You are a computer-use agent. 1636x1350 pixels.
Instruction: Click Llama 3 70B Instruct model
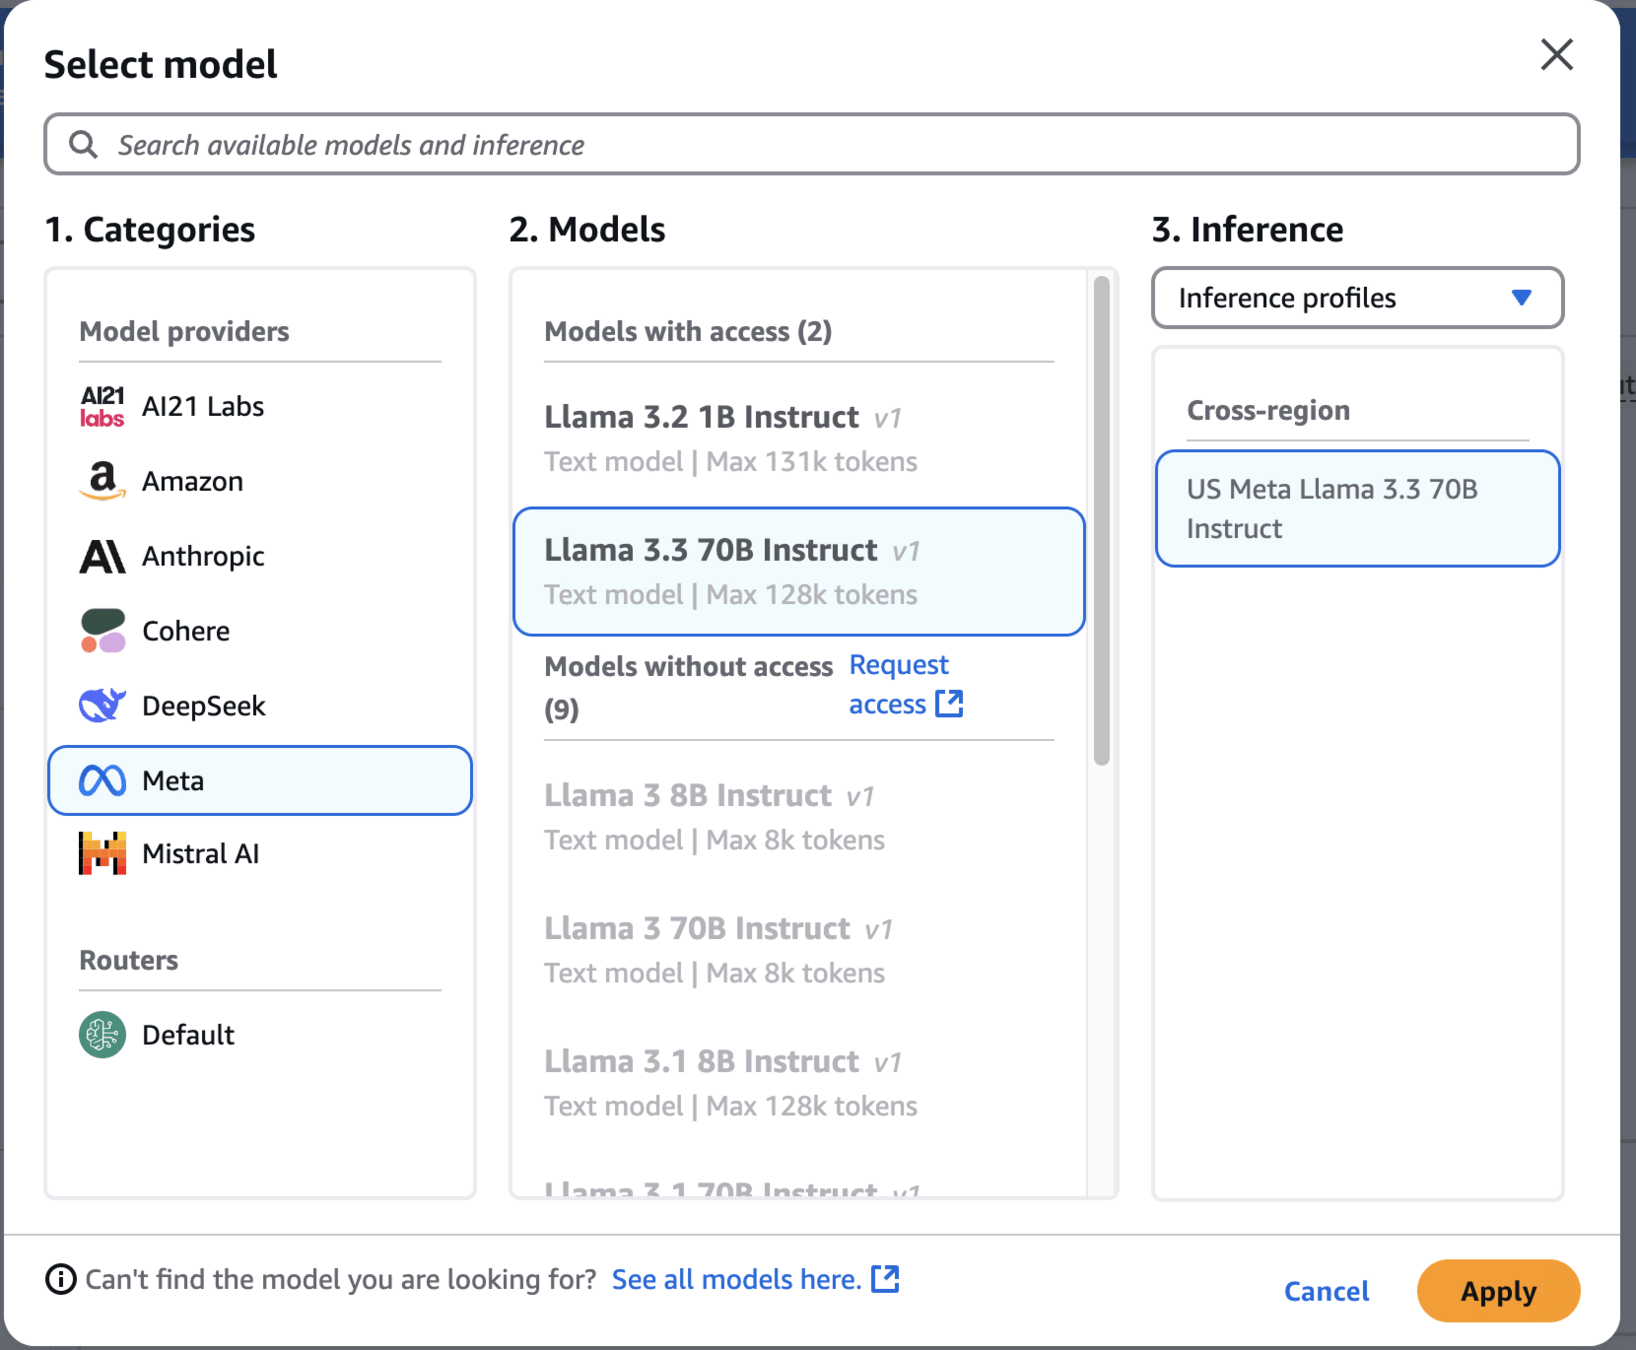[x=799, y=950]
